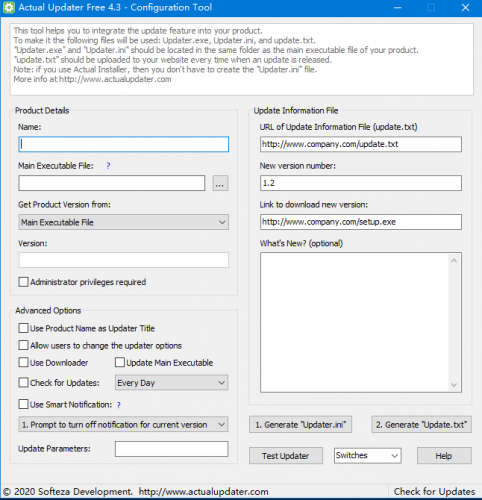Screen dimensions: 482x500
Task: Focus the Update Parameters input field
Action: coord(171,449)
